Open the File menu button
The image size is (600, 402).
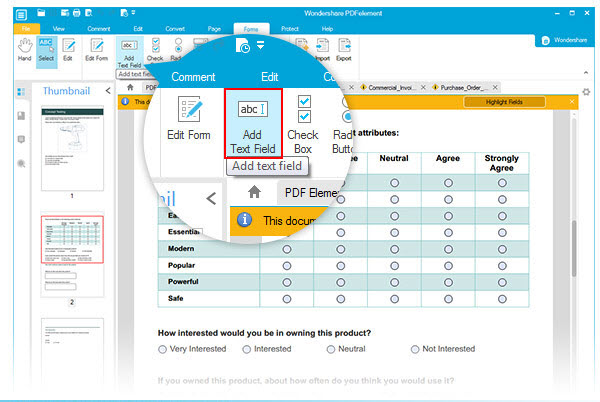(x=18, y=29)
